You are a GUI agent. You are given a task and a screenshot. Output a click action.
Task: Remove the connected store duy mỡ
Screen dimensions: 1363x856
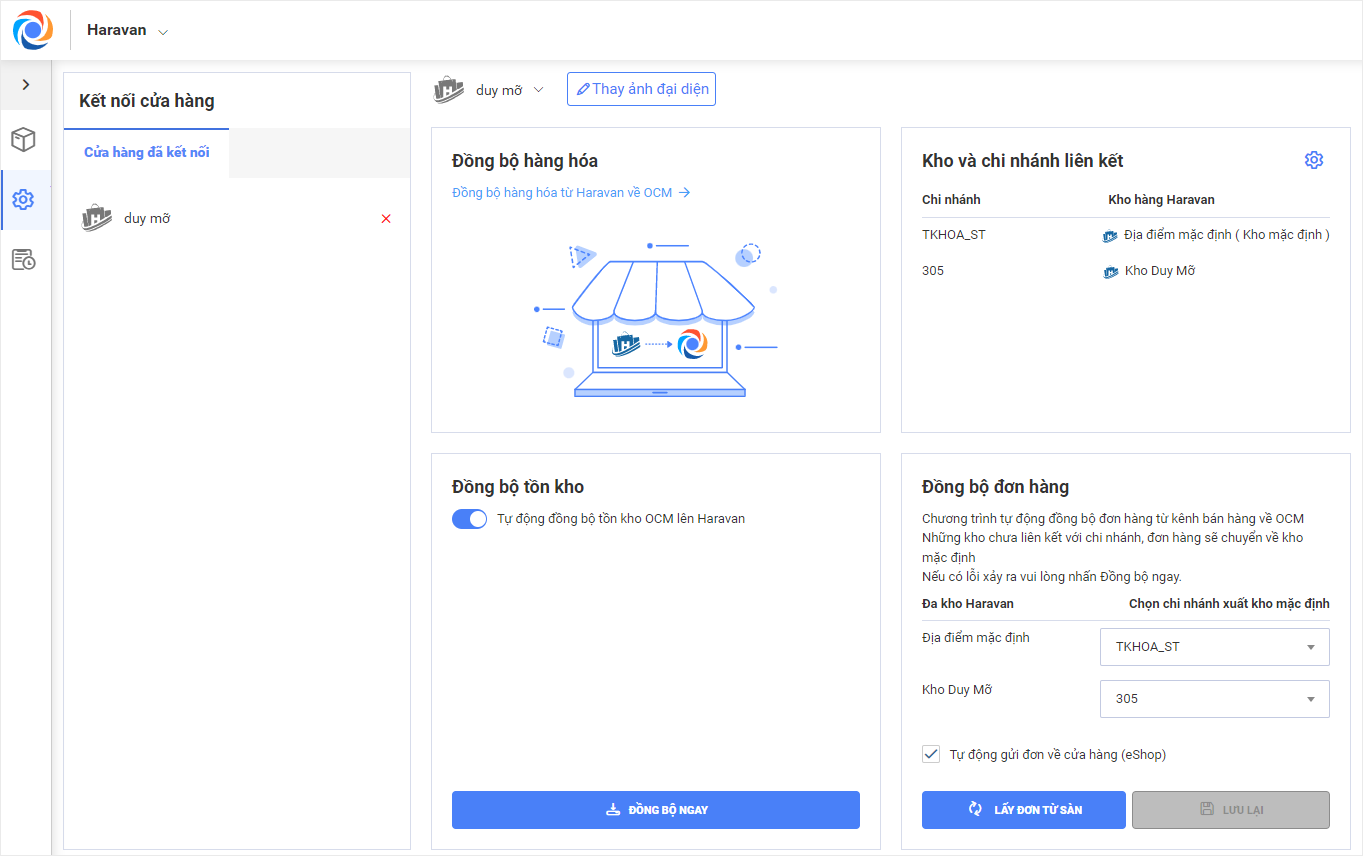click(x=386, y=219)
